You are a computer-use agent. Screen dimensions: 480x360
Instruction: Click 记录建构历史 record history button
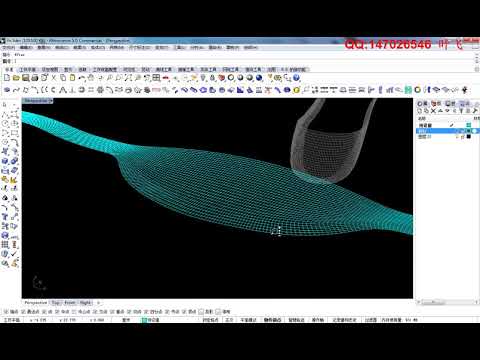344,320
